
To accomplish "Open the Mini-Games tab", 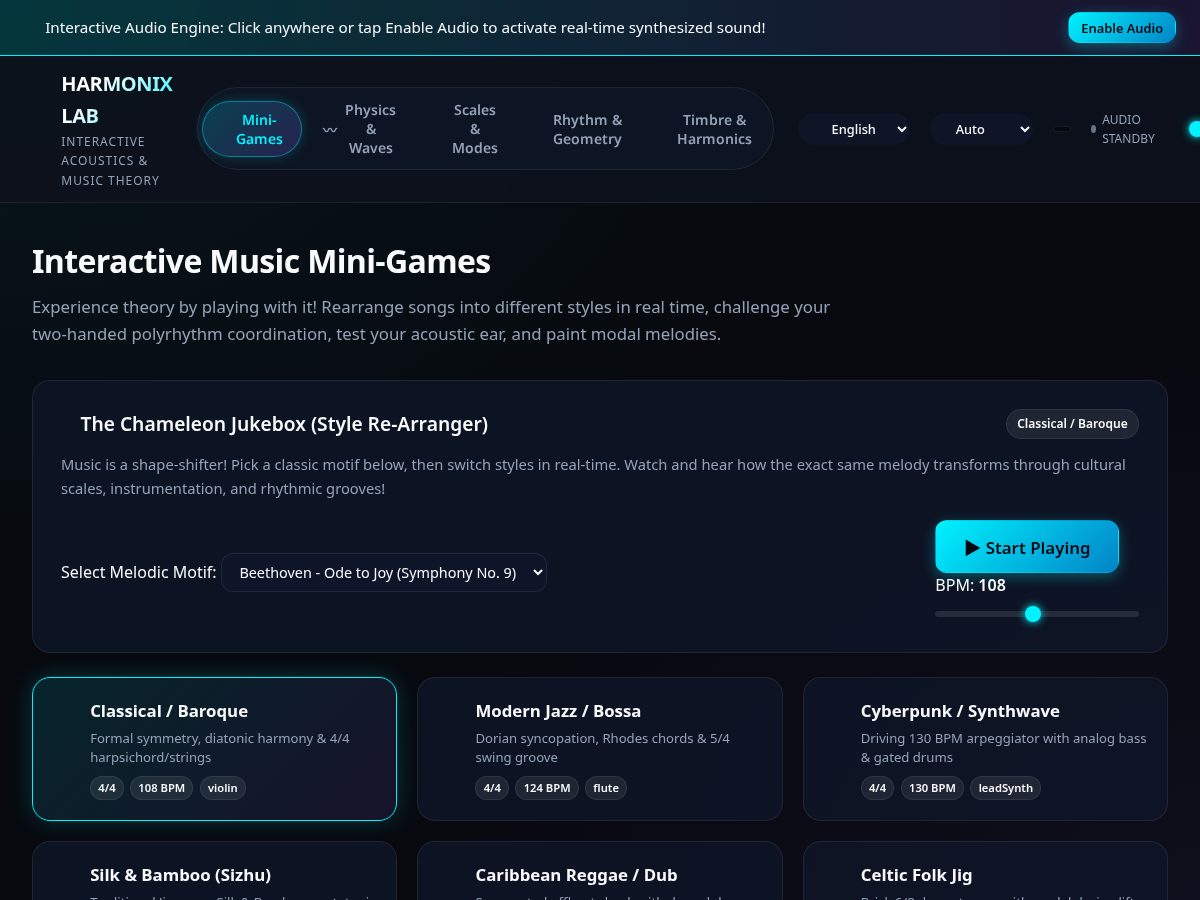I will (252, 129).
